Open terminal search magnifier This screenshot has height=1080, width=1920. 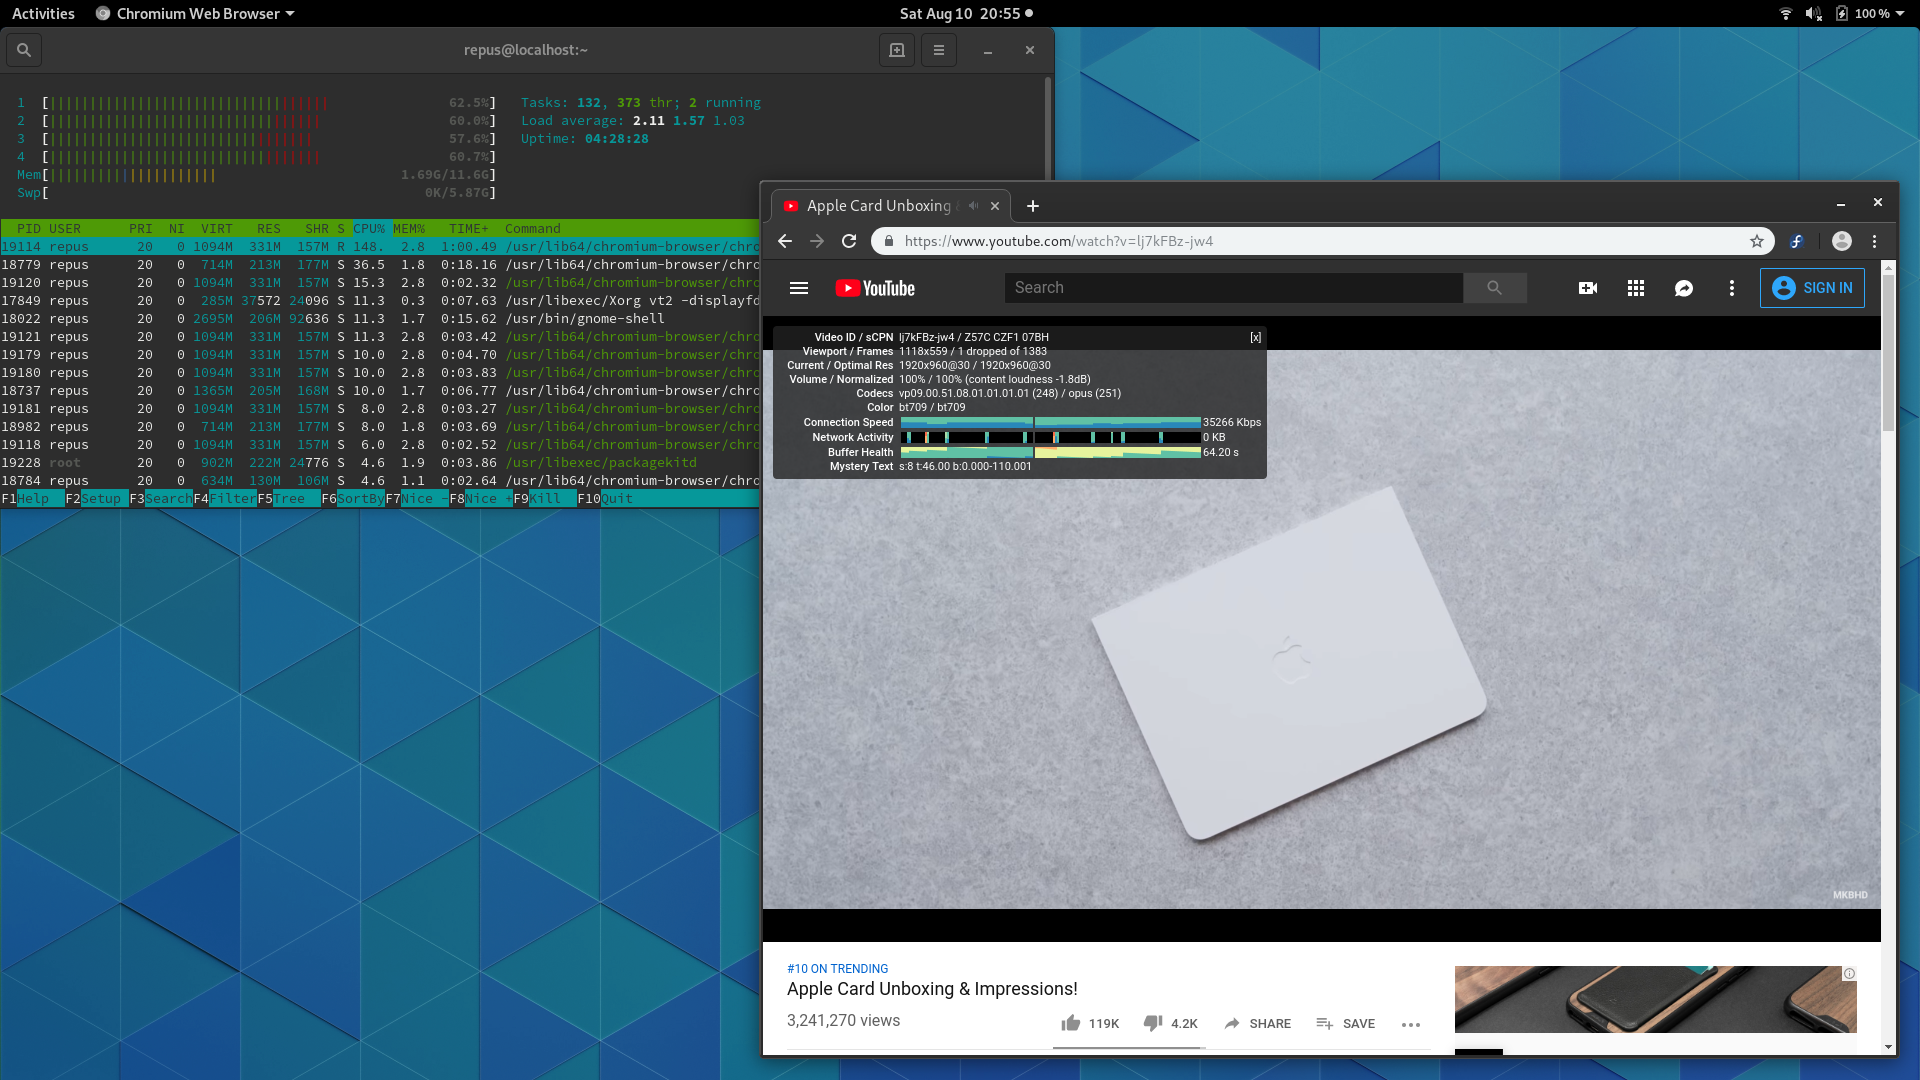pos(24,50)
